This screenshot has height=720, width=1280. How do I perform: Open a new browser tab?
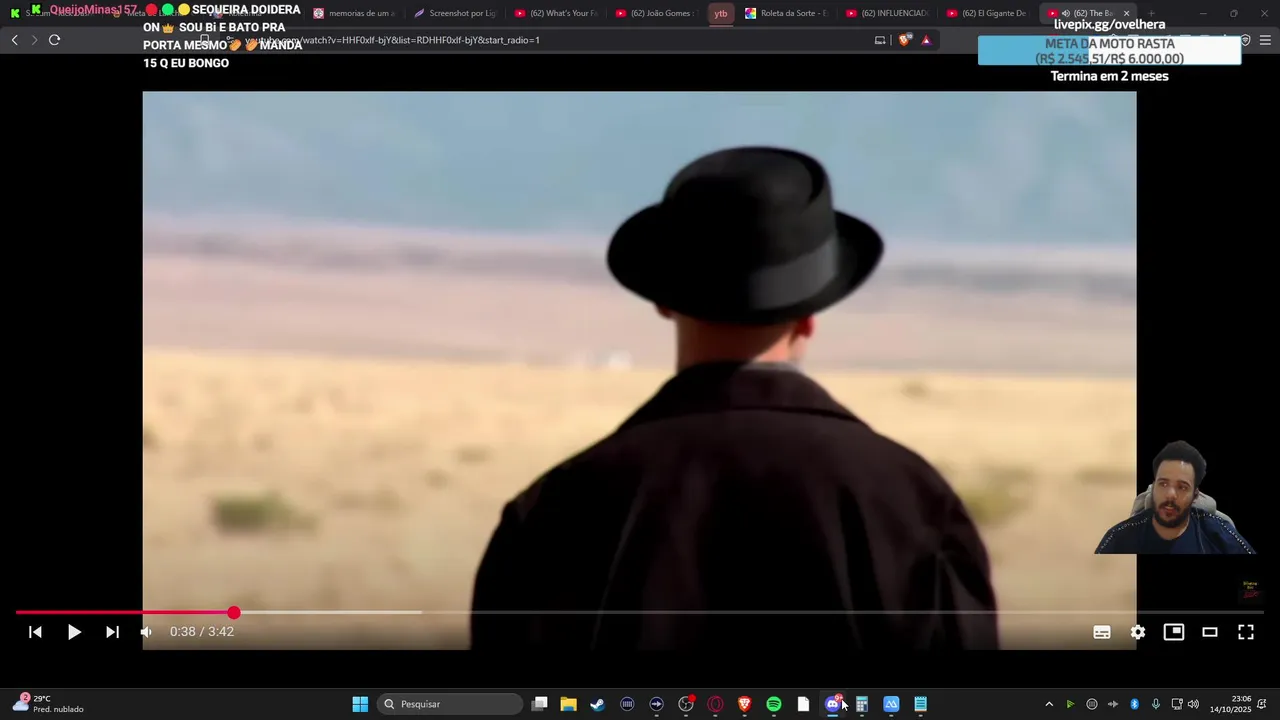[x=1152, y=13]
